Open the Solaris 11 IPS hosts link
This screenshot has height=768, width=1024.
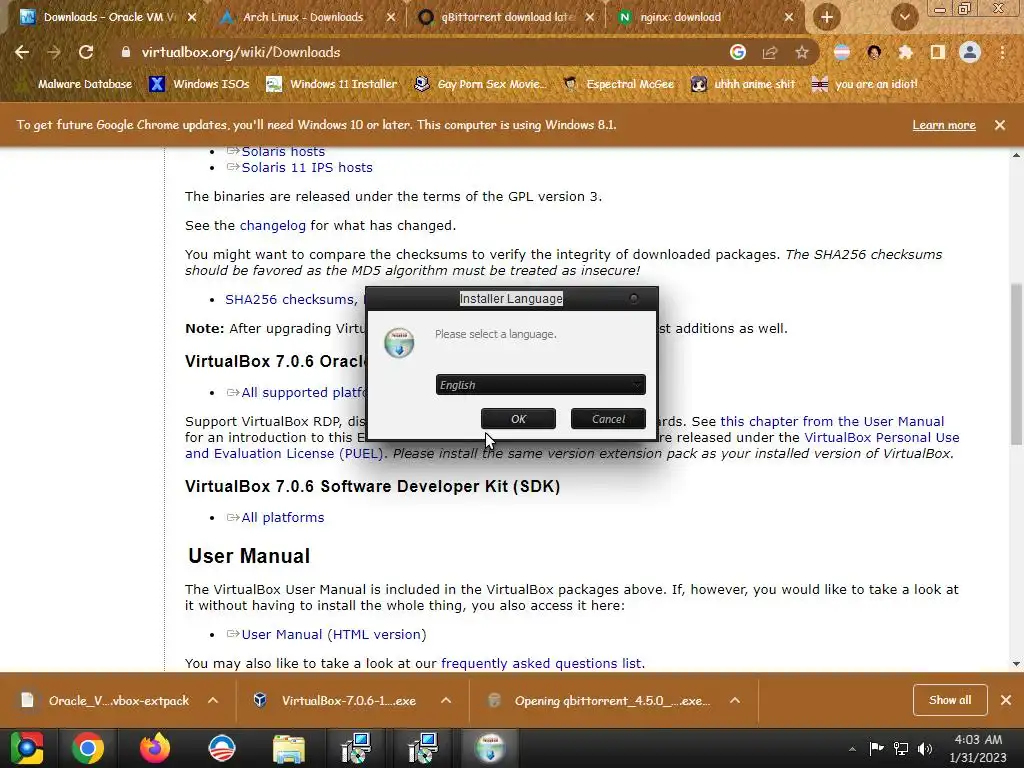(307, 167)
